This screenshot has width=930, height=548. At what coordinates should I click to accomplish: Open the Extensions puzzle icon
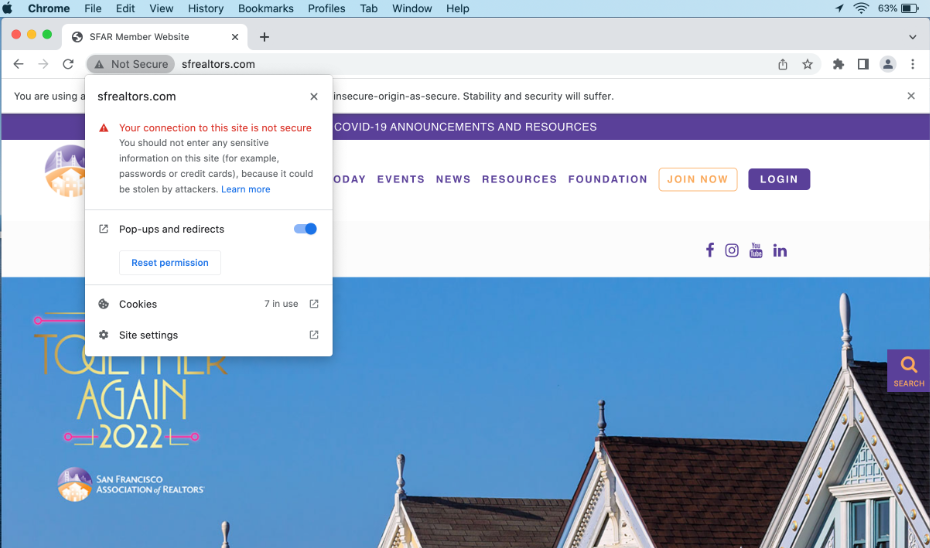click(838, 64)
